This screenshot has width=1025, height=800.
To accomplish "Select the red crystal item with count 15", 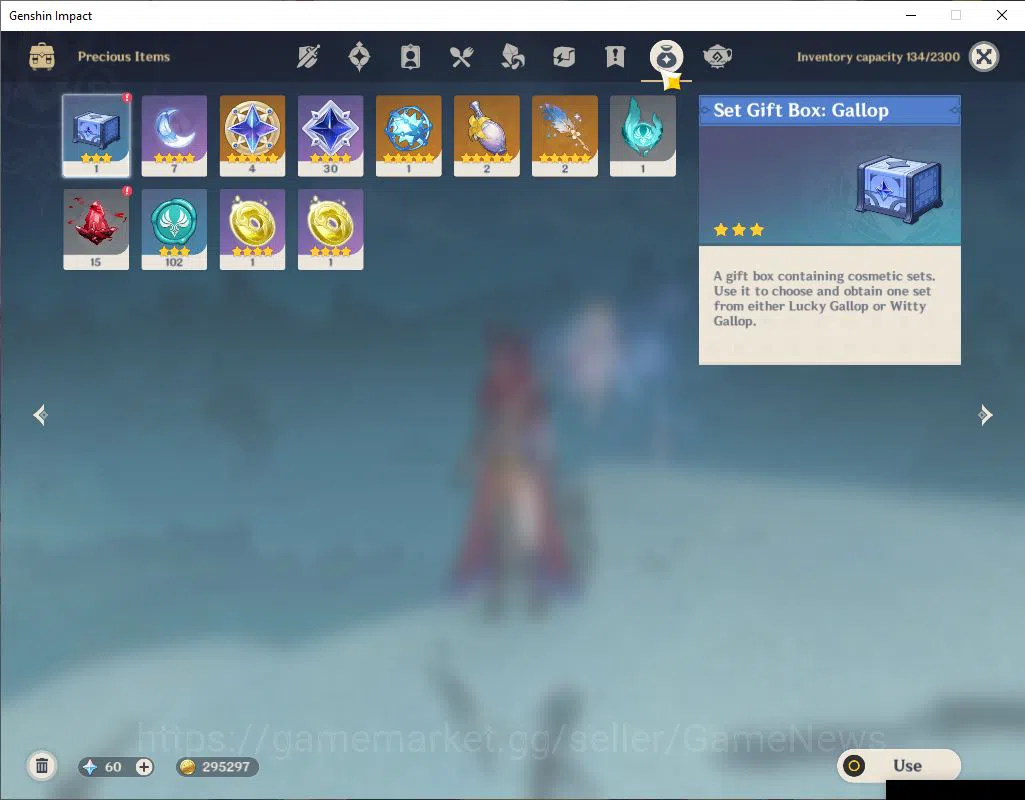I will pyautogui.click(x=96, y=229).
